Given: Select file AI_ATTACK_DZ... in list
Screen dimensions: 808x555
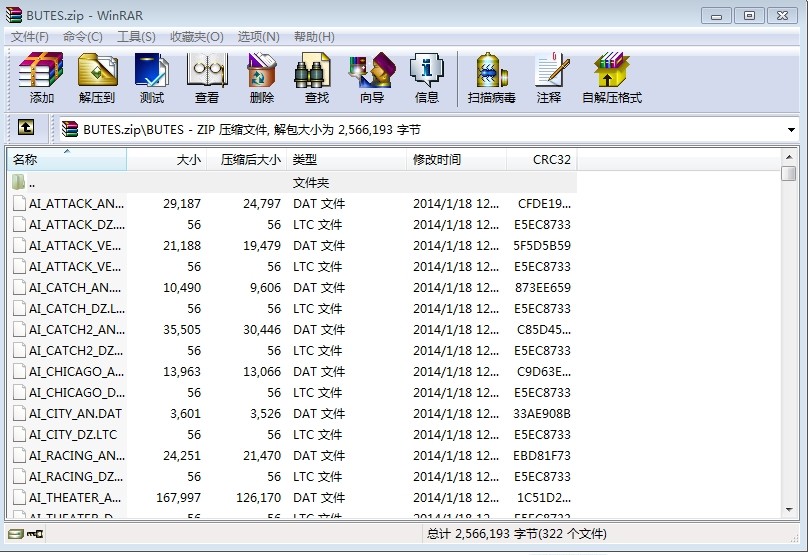Looking at the screenshot, I should pos(77,225).
